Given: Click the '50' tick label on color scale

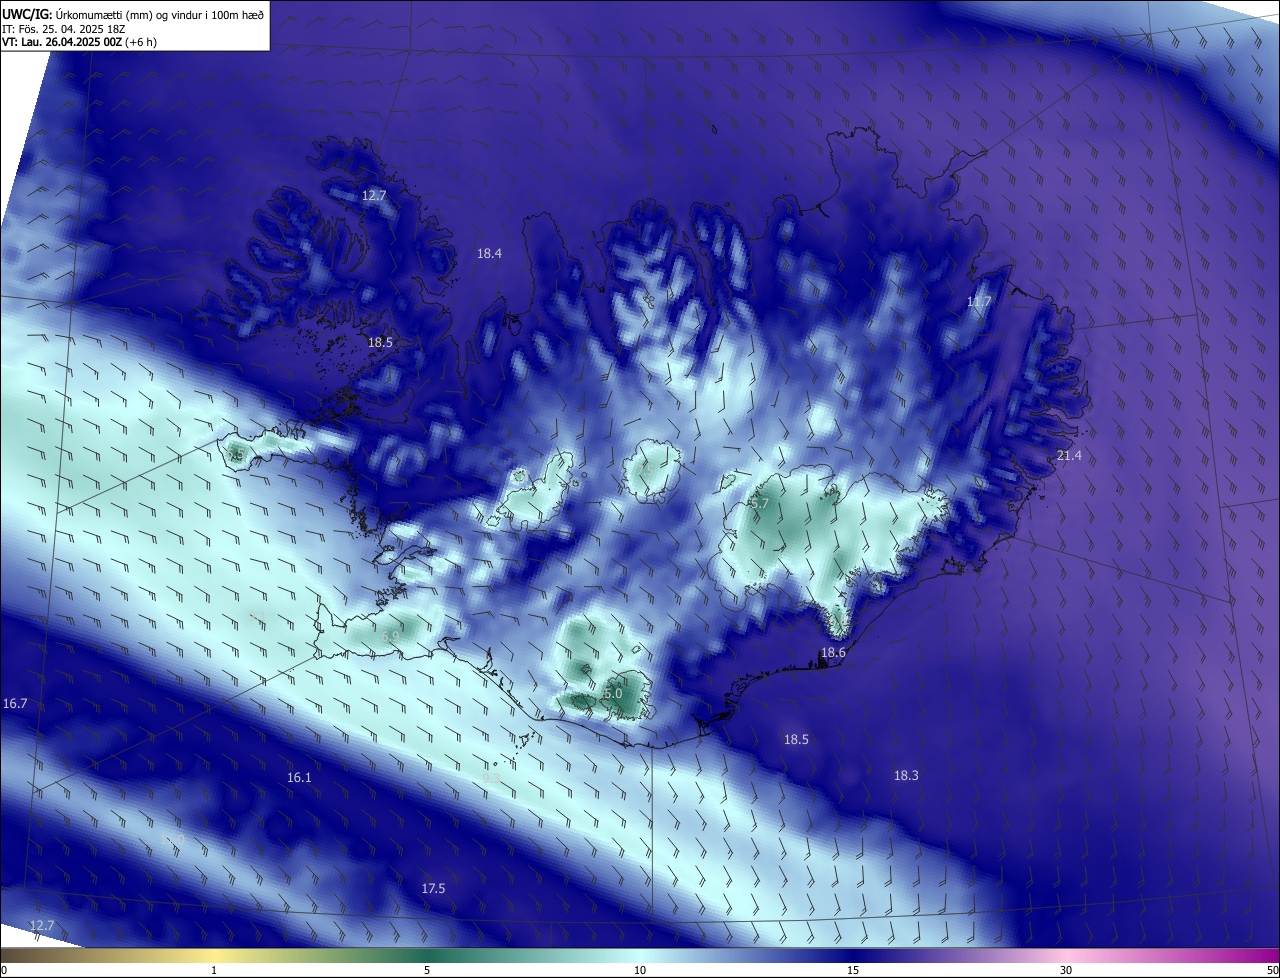Looking at the screenshot, I should click(x=1272, y=970).
